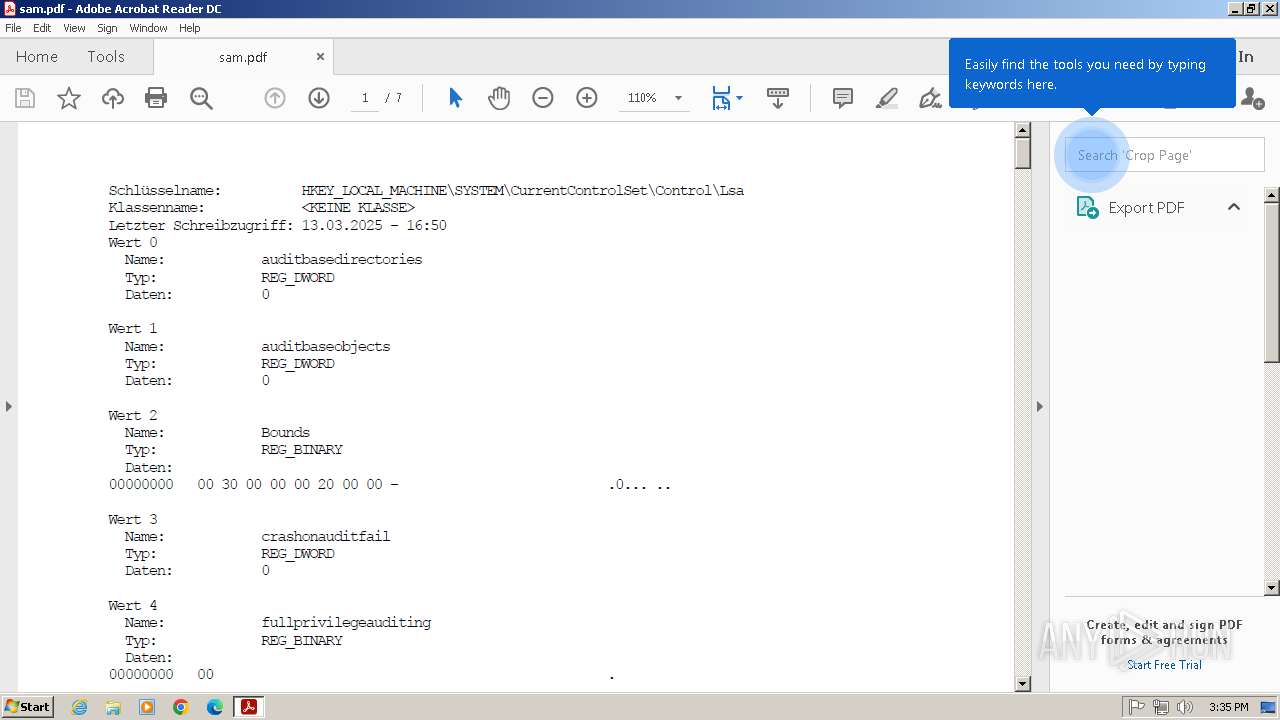Collapse the right tools pane arrow
1280x720 pixels.
[1039, 406]
